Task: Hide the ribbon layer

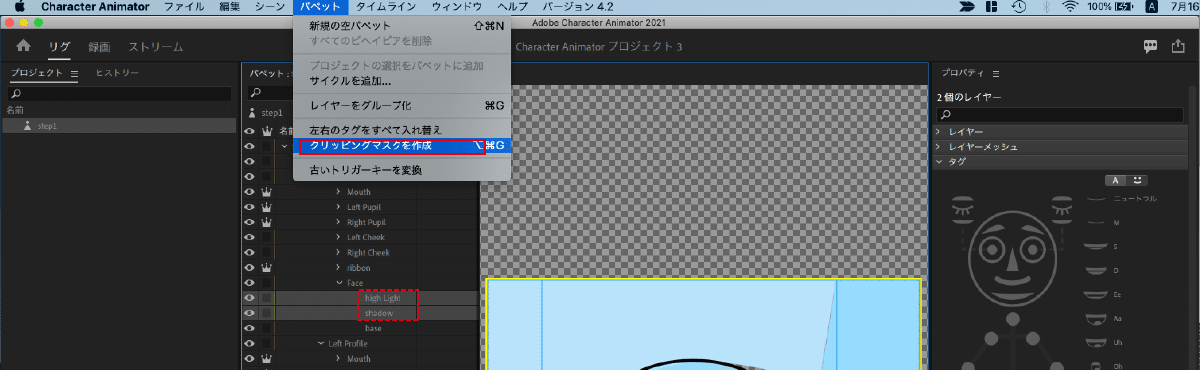Action: [x=250, y=268]
